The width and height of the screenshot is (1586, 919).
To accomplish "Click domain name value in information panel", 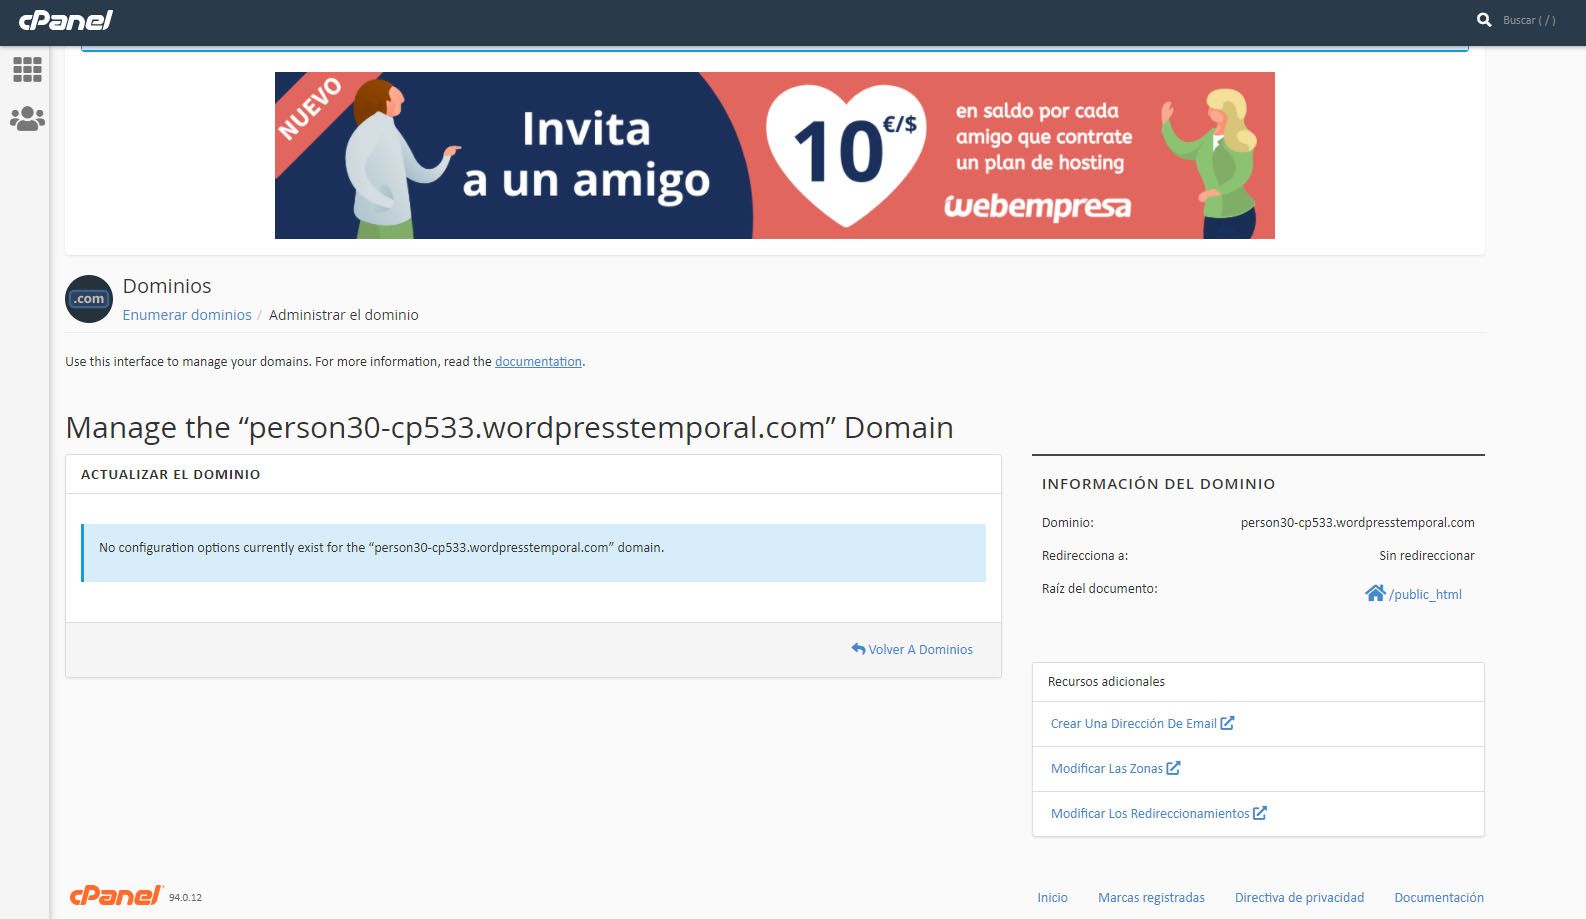I will click(x=1357, y=523).
